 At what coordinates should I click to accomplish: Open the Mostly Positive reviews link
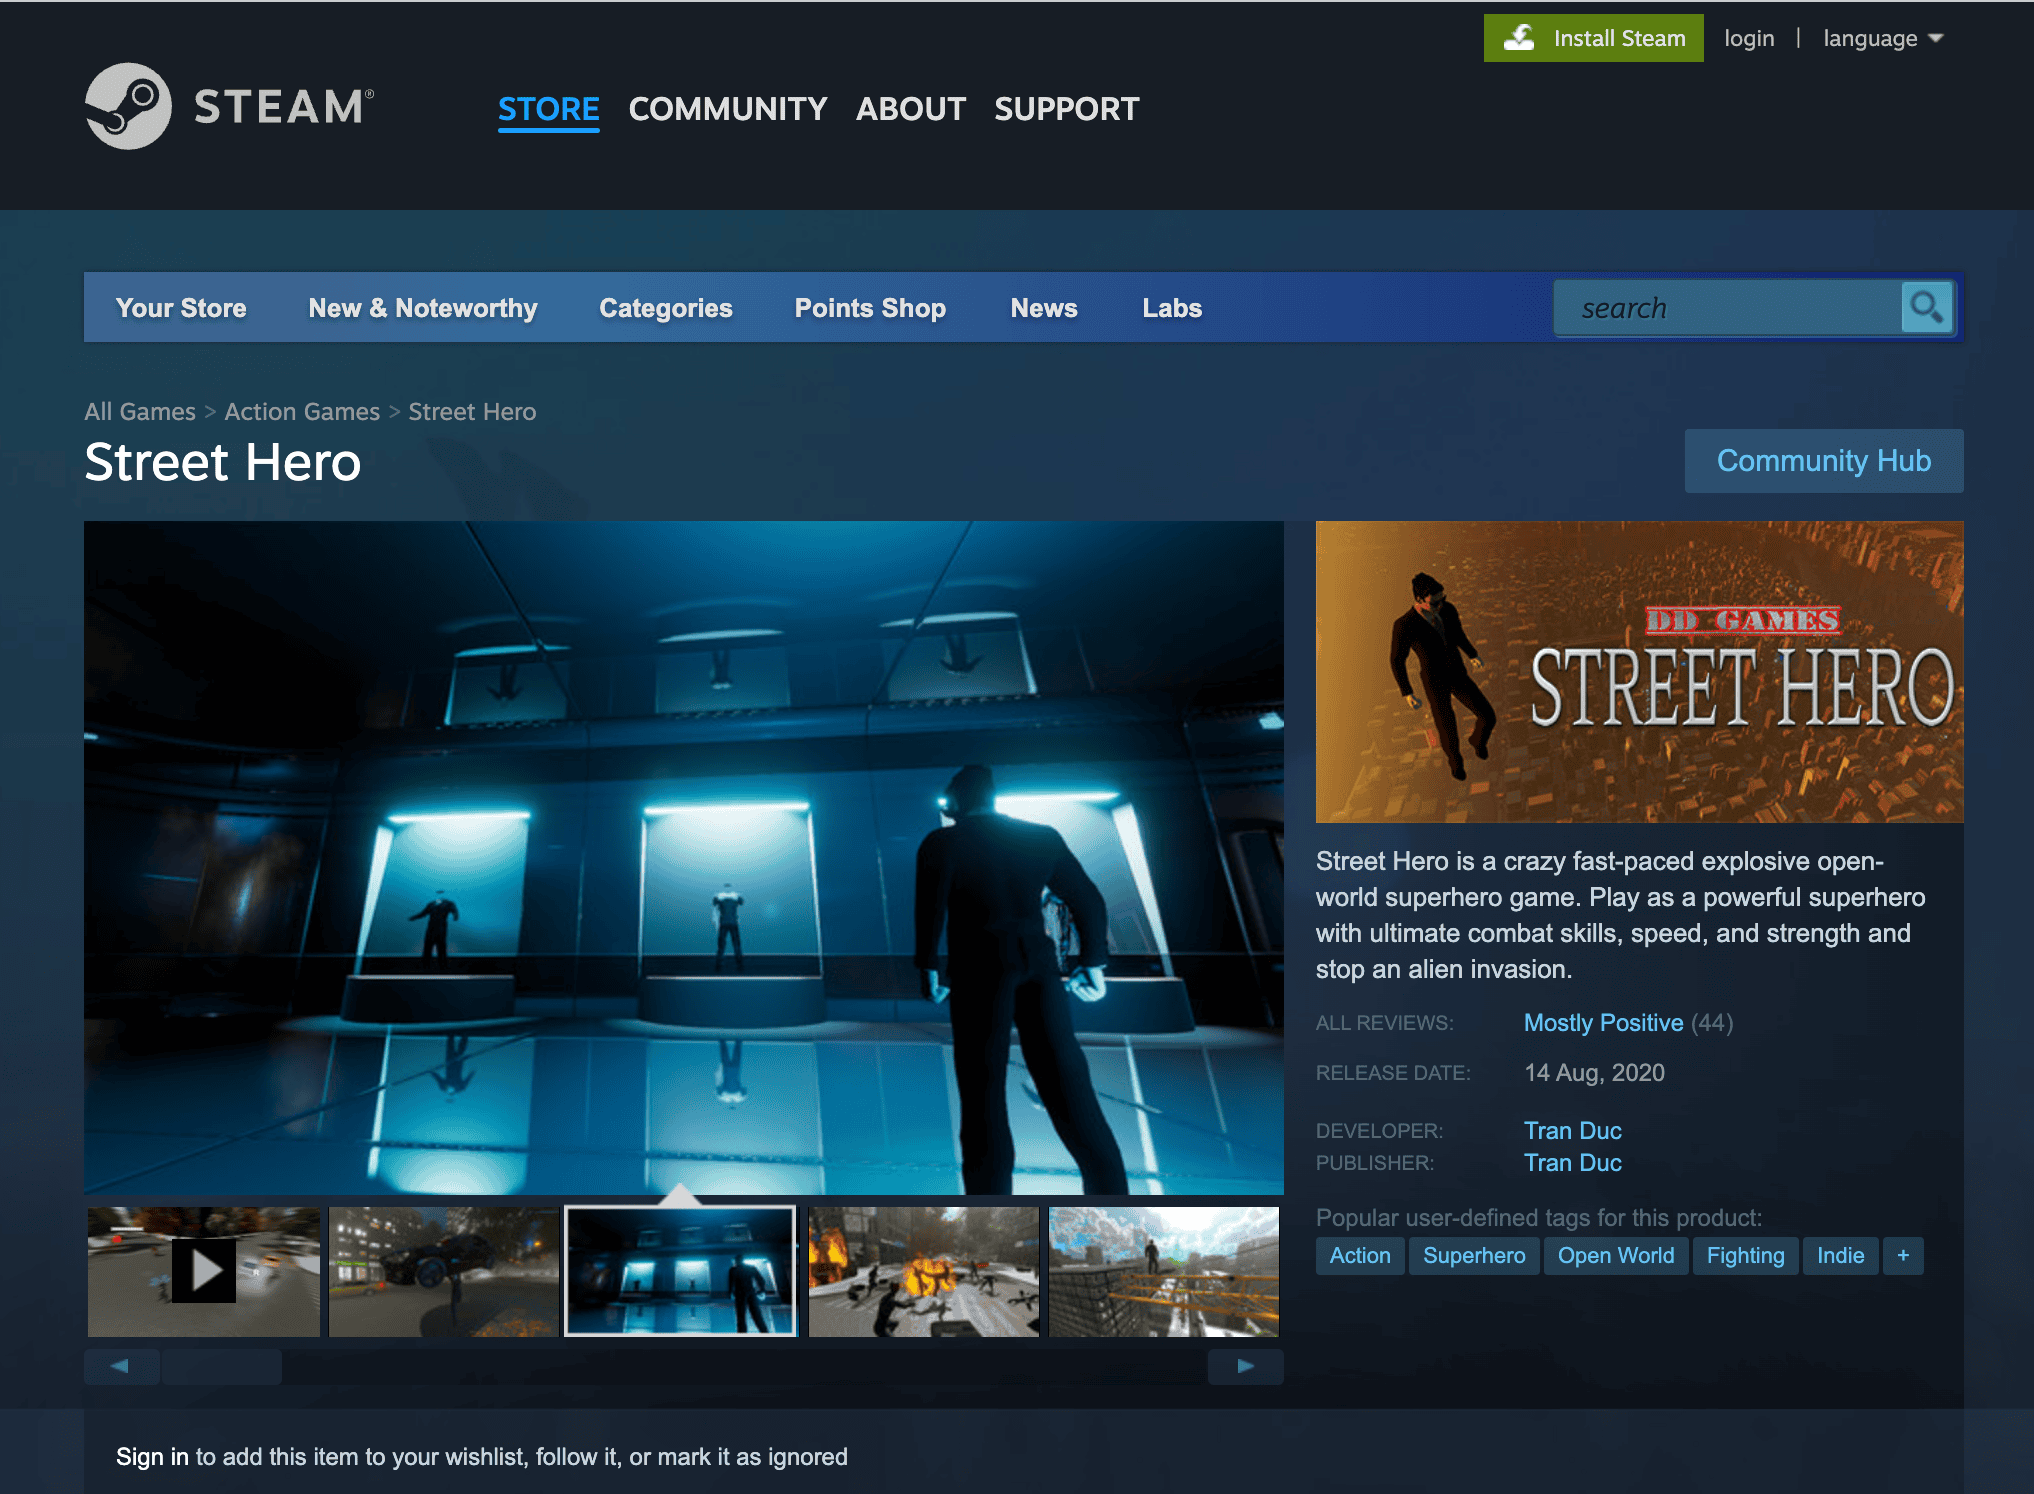pos(1603,1023)
